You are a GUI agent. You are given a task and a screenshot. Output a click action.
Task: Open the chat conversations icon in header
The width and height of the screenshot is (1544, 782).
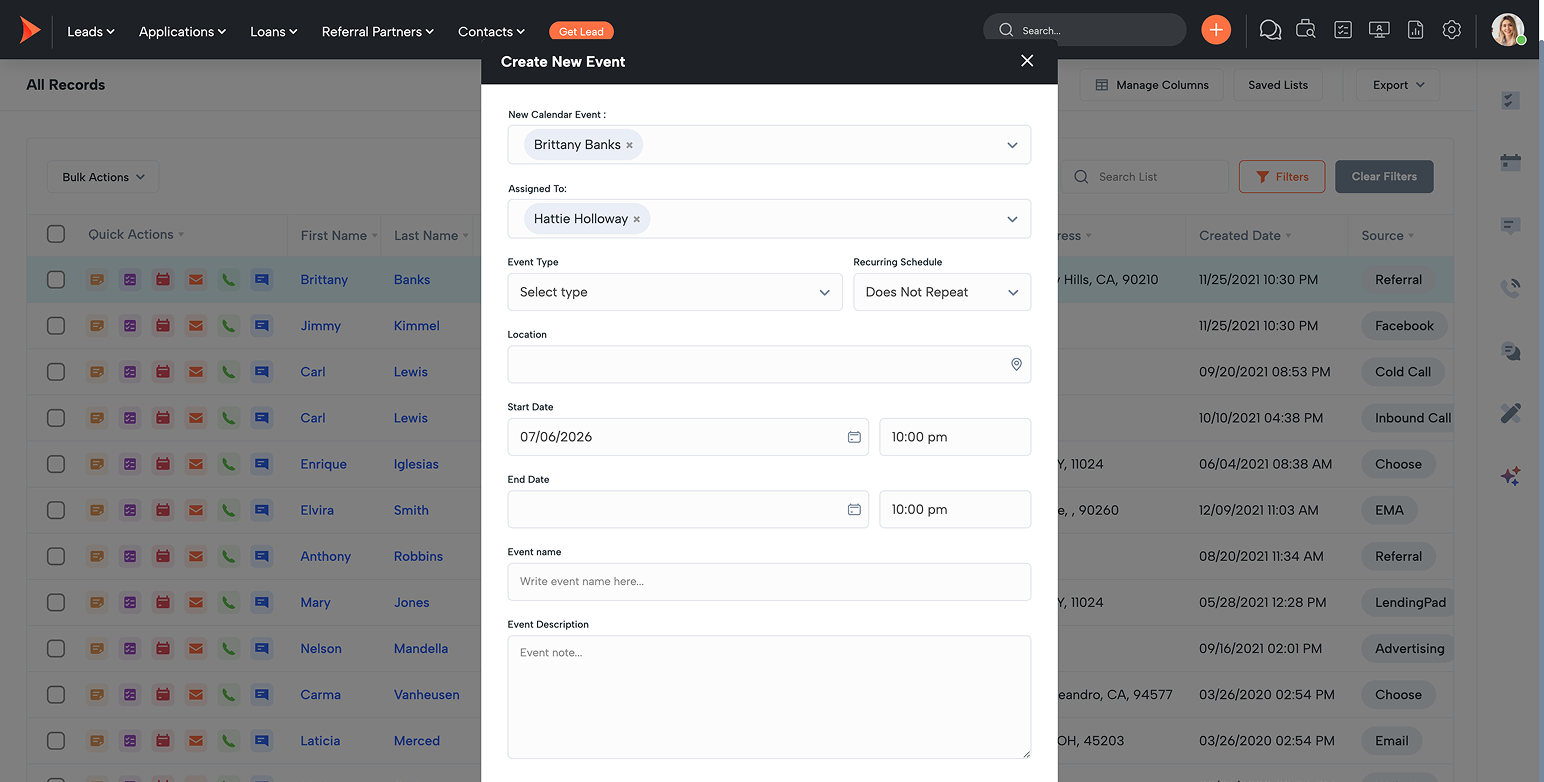(x=1270, y=30)
